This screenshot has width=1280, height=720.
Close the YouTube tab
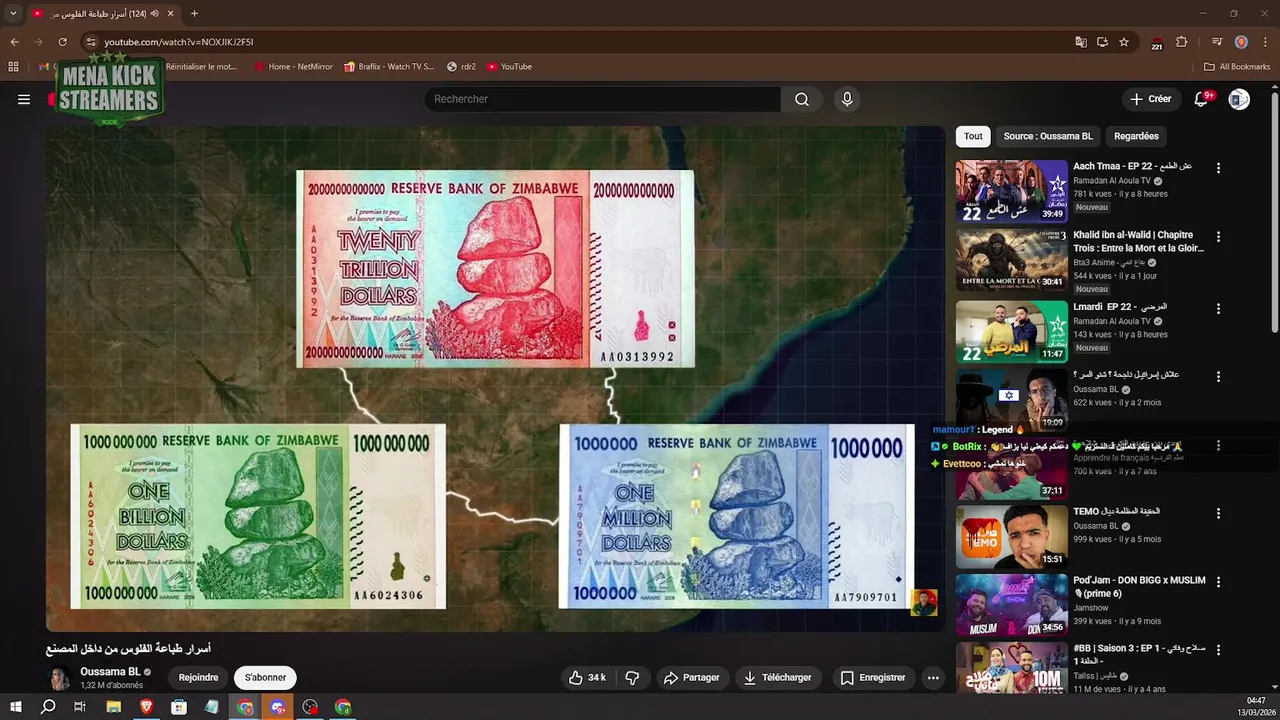pos(170,13)
